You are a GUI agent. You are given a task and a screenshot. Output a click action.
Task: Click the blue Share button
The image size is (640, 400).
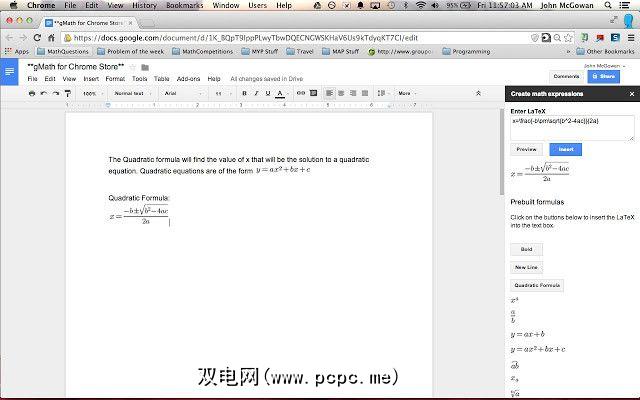point(604,76)
